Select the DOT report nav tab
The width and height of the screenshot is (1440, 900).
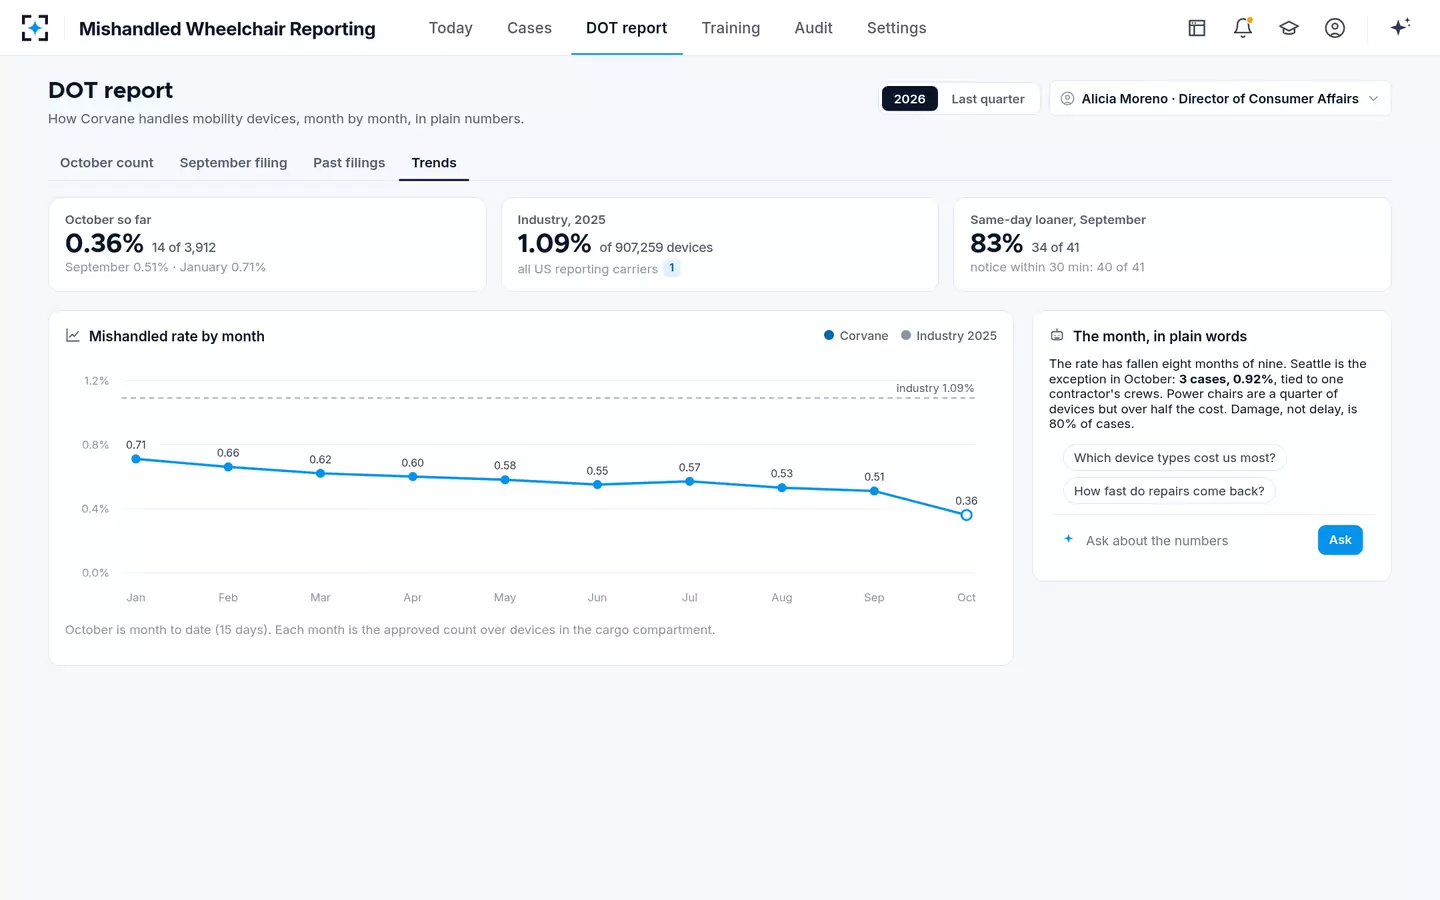pyautogui.click(x=627, y=28)
